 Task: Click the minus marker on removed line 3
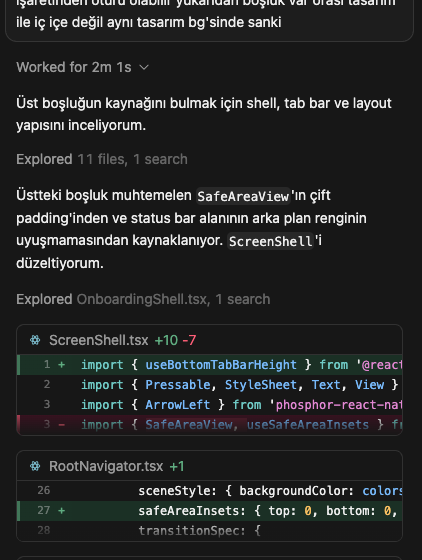(62, 425)
